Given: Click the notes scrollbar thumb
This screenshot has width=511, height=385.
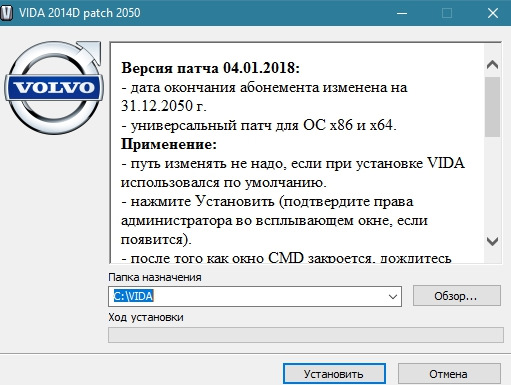Looking at the screenshot, I should pos(492,107).
